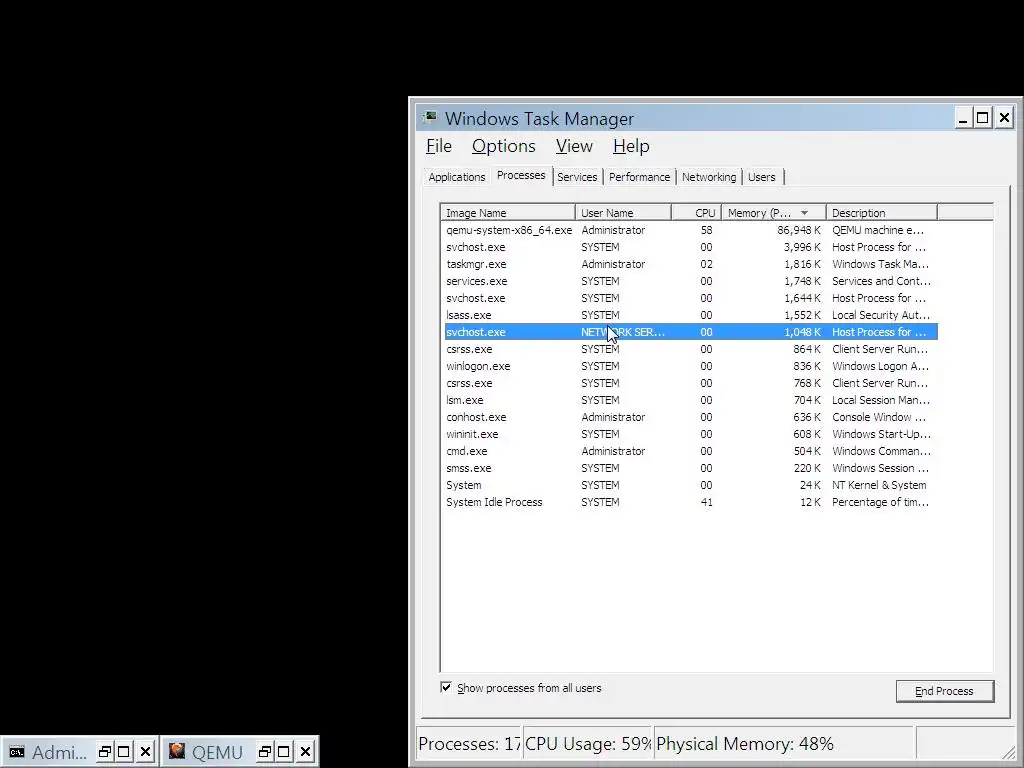The height and width of the screenshot is (768, 1024).
Task: Click the System process with 24 K memory
Action: [691, 485]
